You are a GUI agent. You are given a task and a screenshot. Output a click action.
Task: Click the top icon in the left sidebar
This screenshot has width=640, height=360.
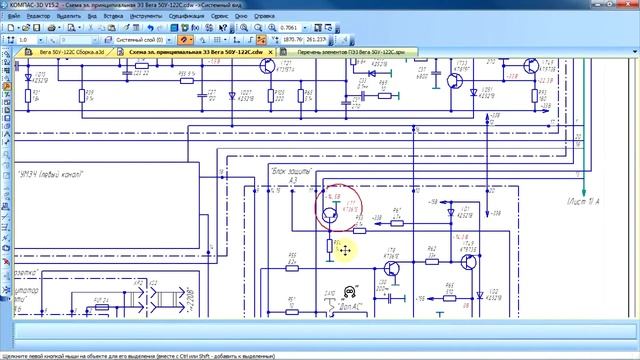click(x=6, y=54)
